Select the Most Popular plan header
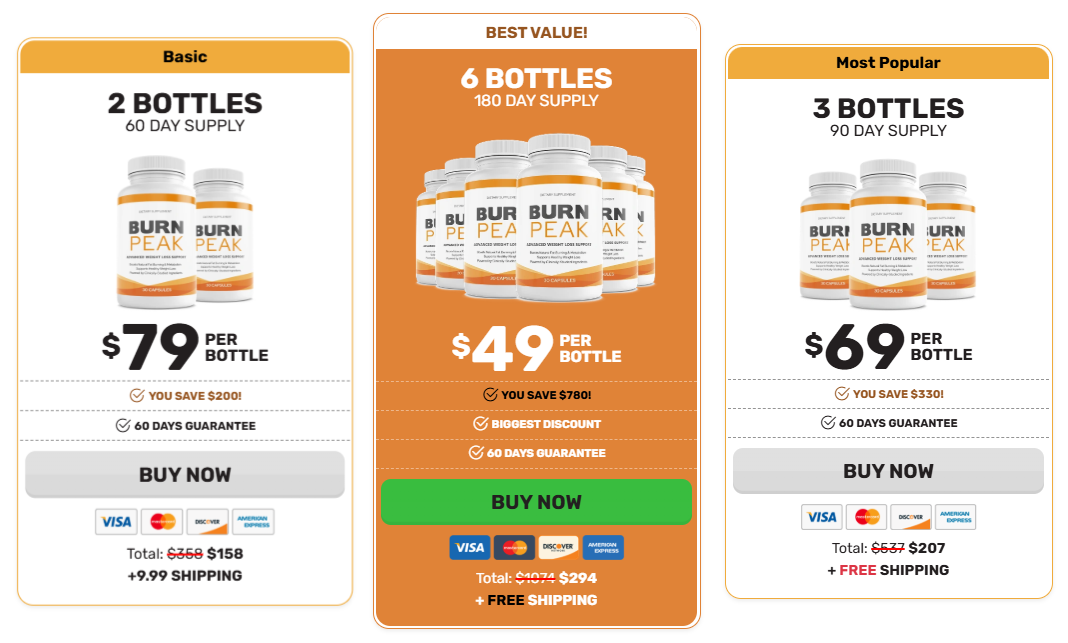 (888, 62)
